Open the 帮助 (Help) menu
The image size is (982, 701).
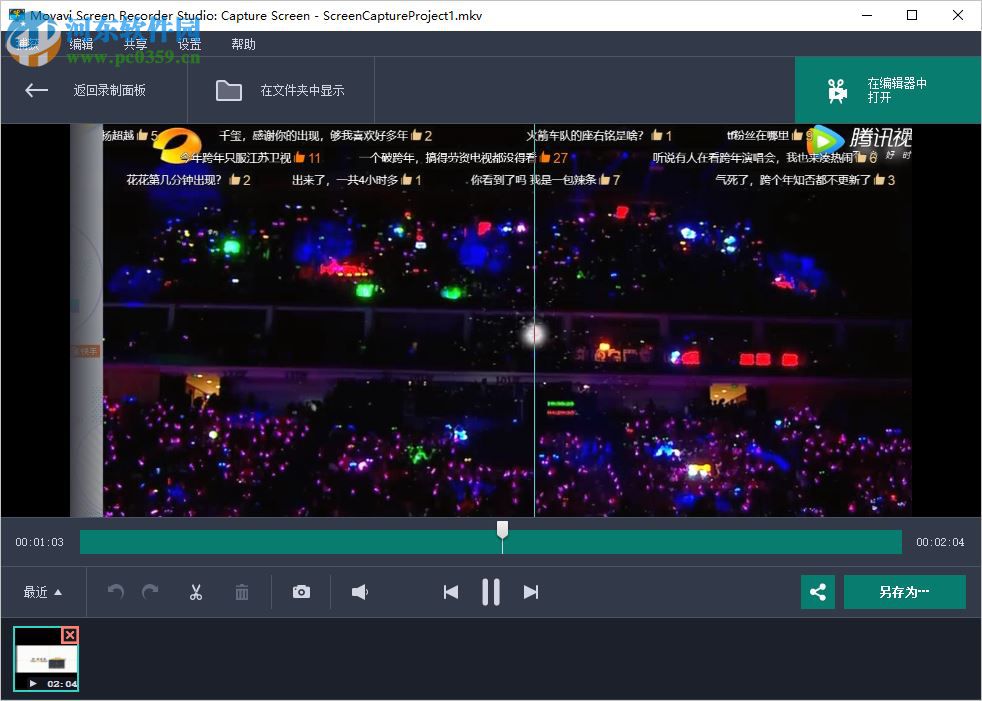(x=243, y=43)
